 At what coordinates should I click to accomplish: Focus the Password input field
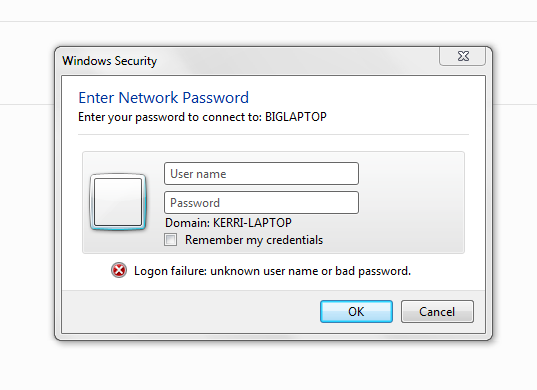(261, 203)
